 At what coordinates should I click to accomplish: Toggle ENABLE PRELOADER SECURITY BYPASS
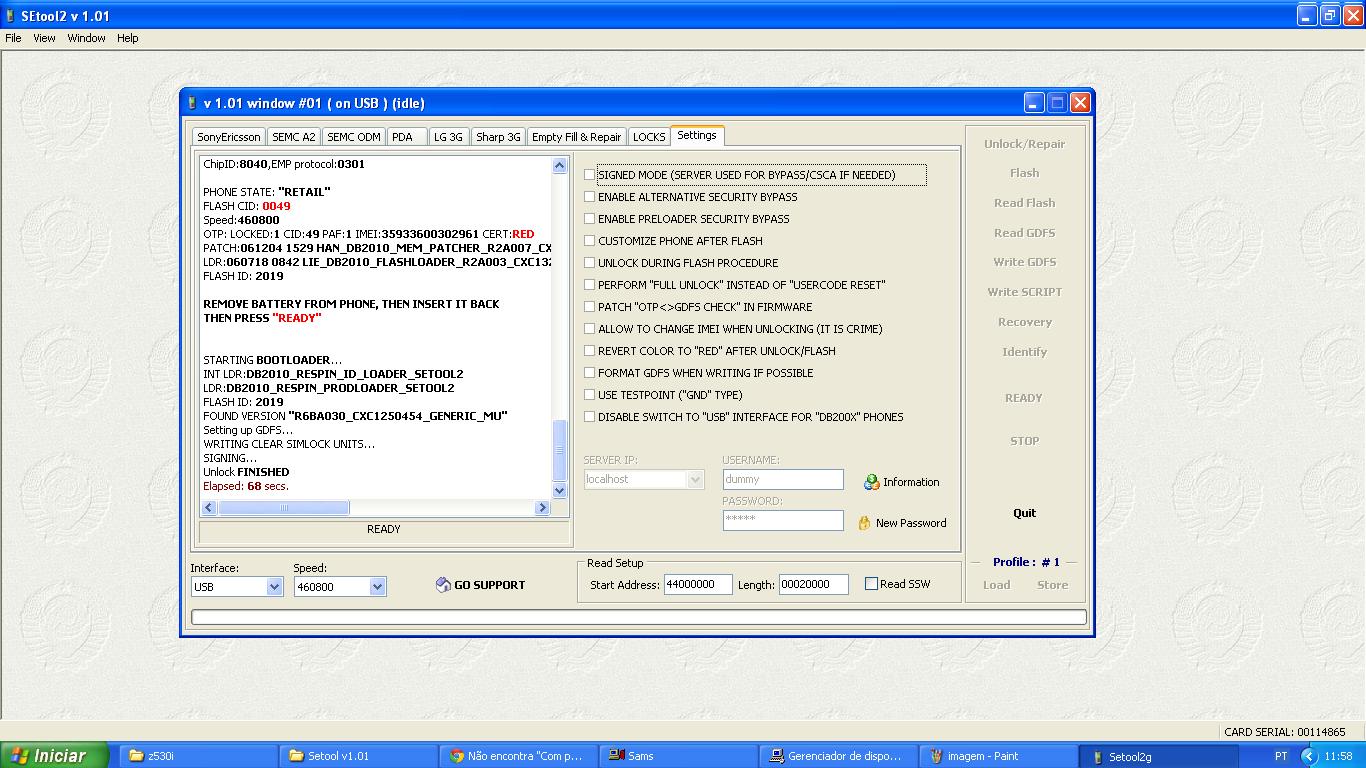(590, 219)
